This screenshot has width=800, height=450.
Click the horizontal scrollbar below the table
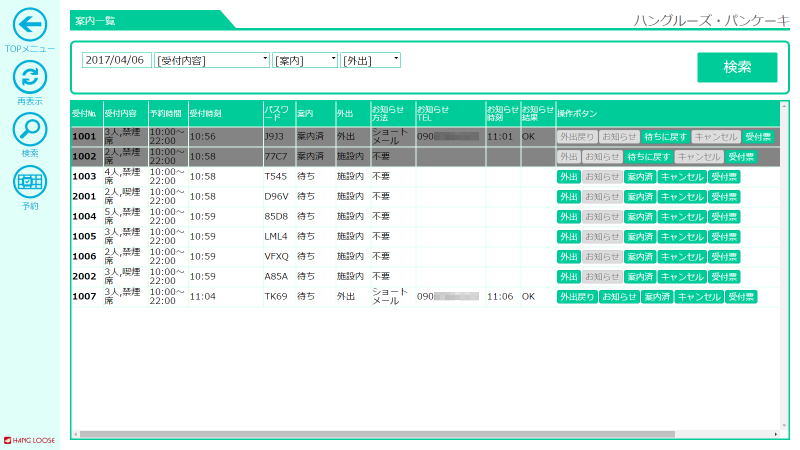(x=400, y=434)
